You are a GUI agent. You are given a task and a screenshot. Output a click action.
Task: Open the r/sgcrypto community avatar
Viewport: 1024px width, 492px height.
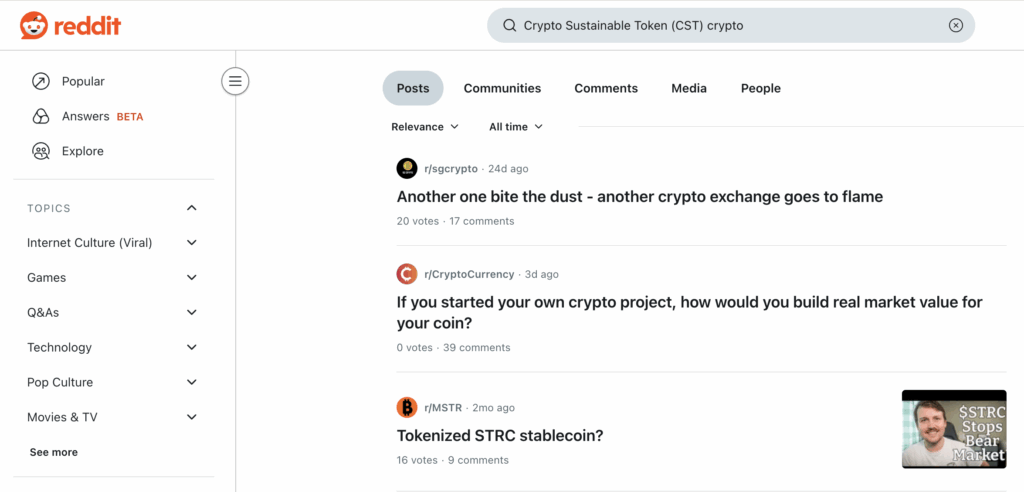coord(406,169)
